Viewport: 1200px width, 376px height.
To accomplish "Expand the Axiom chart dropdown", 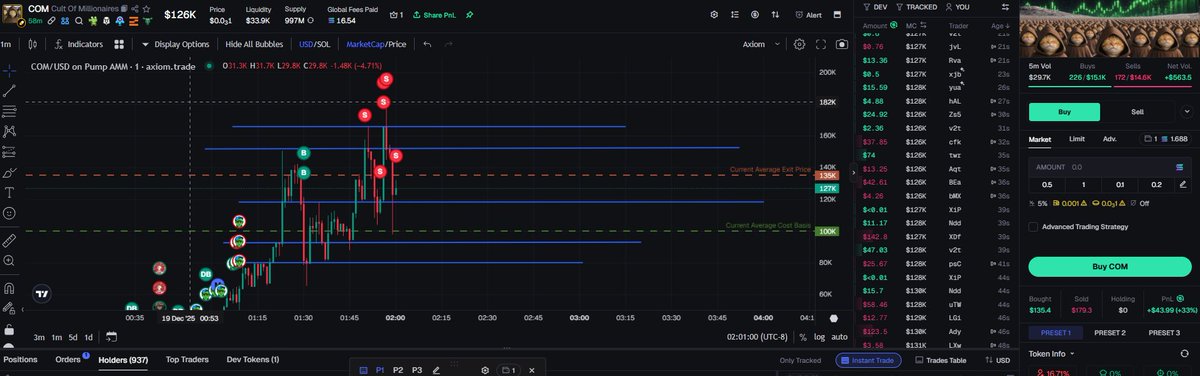I will pos(761,44).
